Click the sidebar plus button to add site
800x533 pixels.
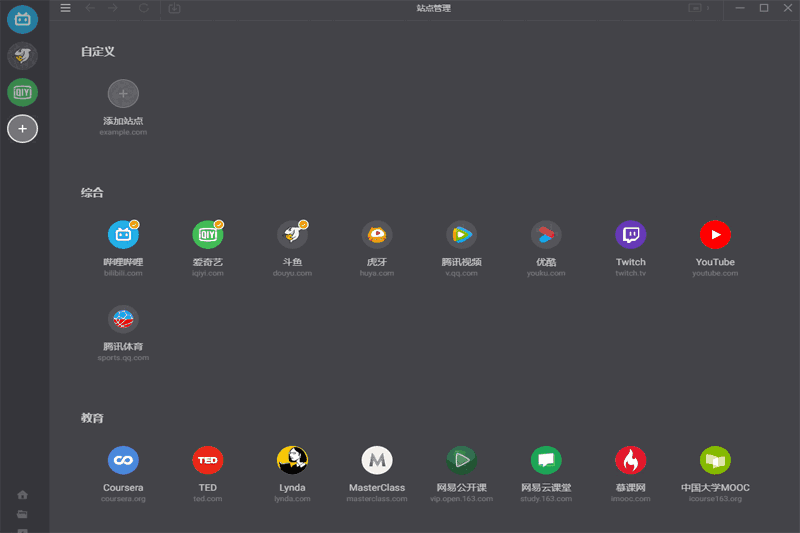click(22, 128)
